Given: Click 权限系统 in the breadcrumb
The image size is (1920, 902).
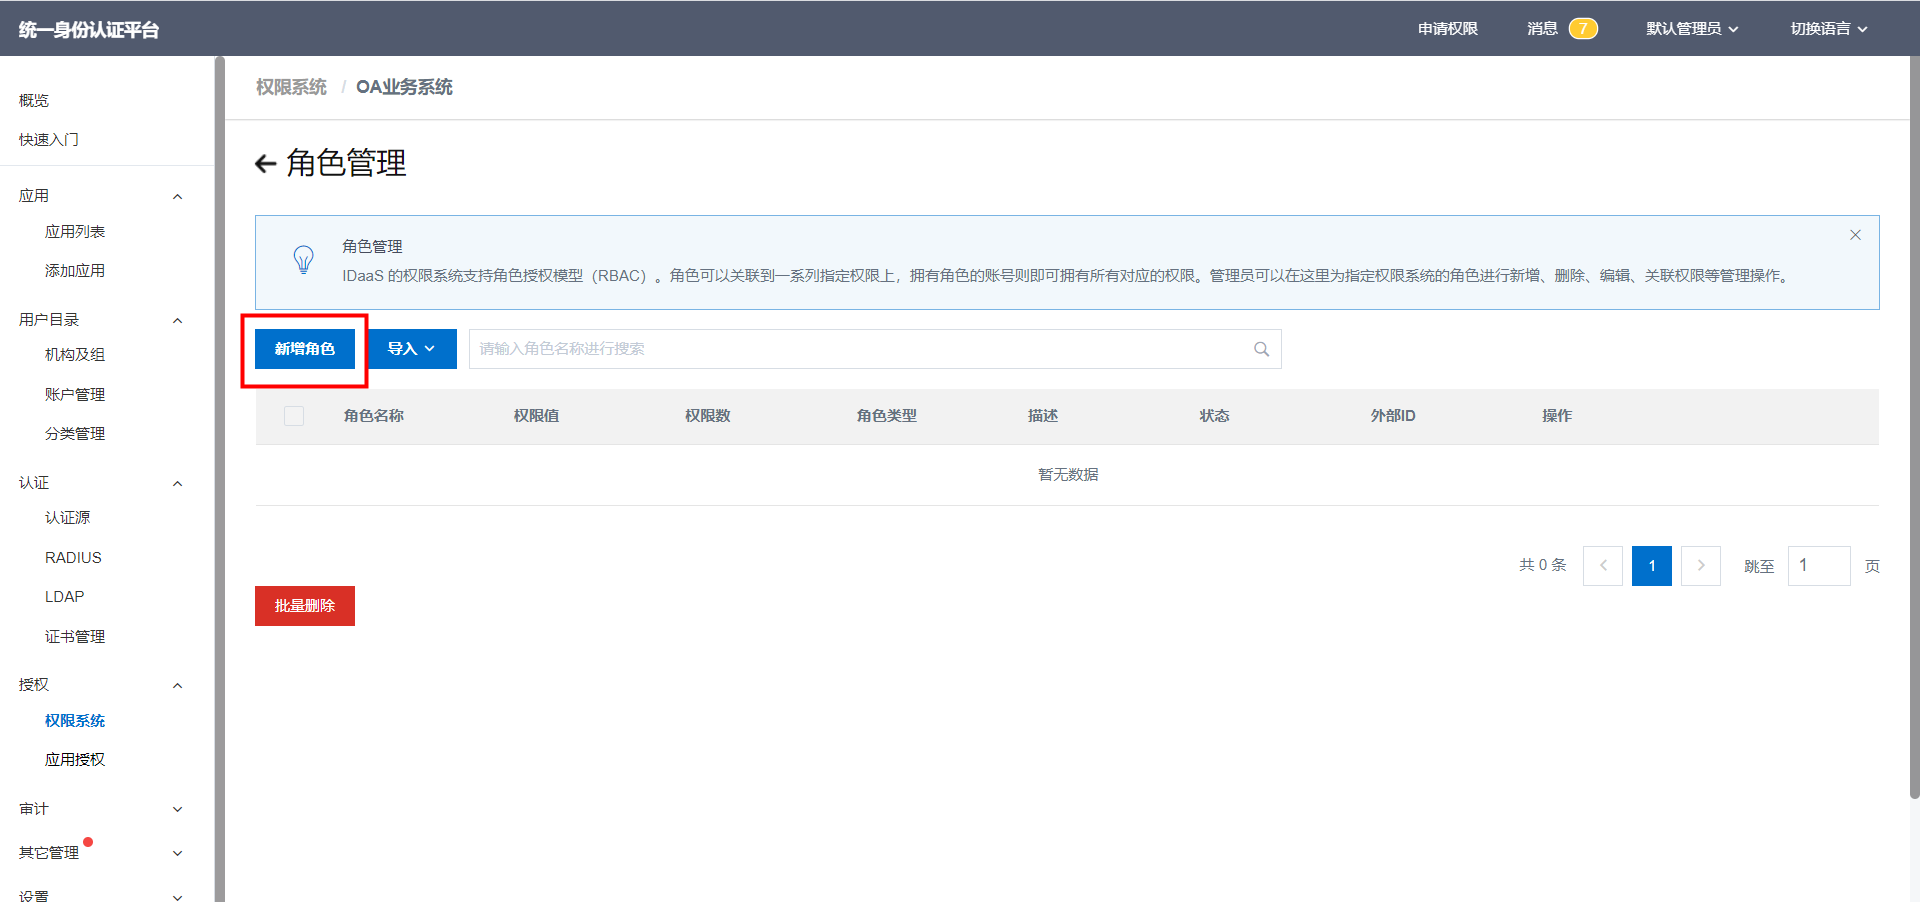Looking at the screenshot, I should click(x=291, y=87).
